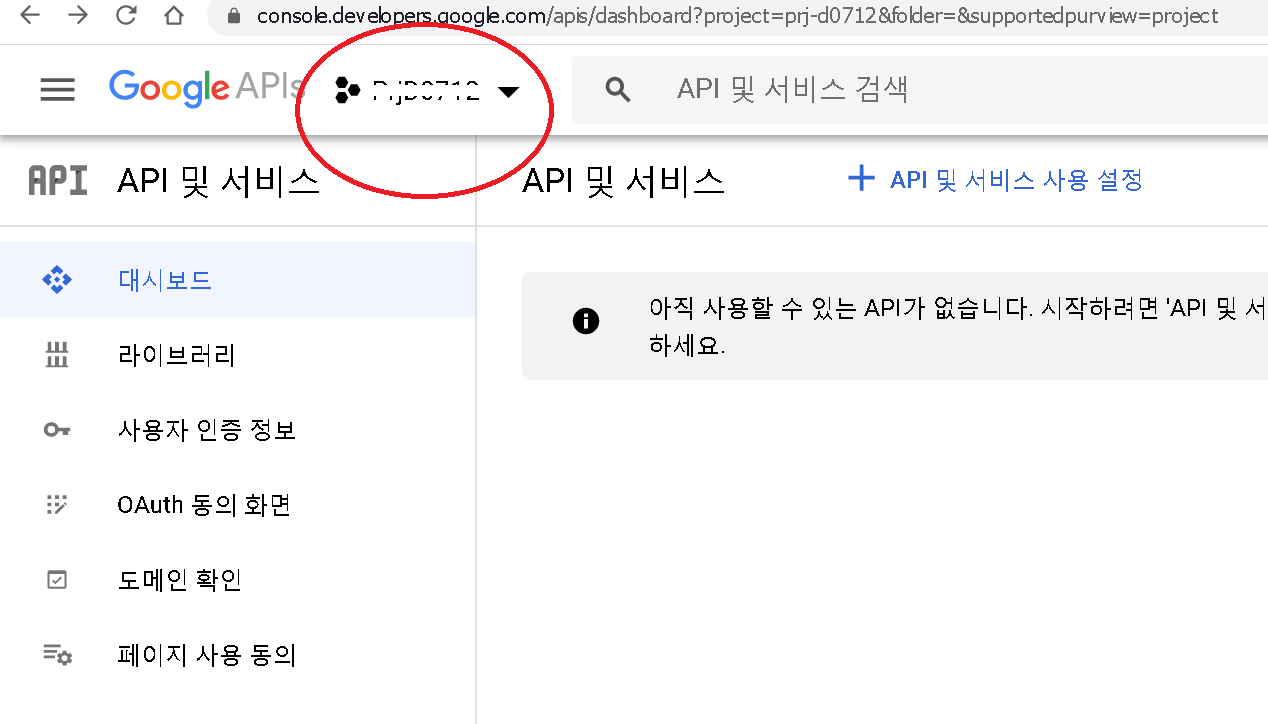Reload the page with the refresh button
This screenshot has height=724, width=1268.
click(126, 15)
